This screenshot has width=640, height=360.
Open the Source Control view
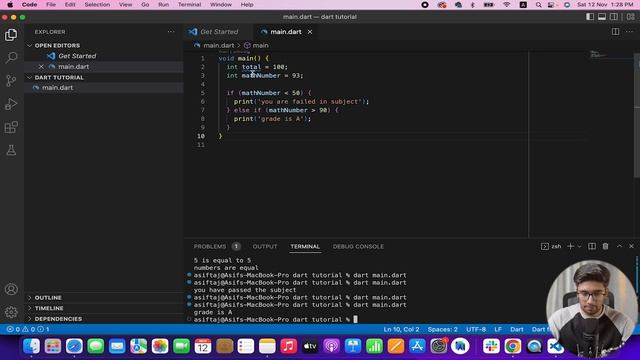pyautogui.click(x=11, y=80)
